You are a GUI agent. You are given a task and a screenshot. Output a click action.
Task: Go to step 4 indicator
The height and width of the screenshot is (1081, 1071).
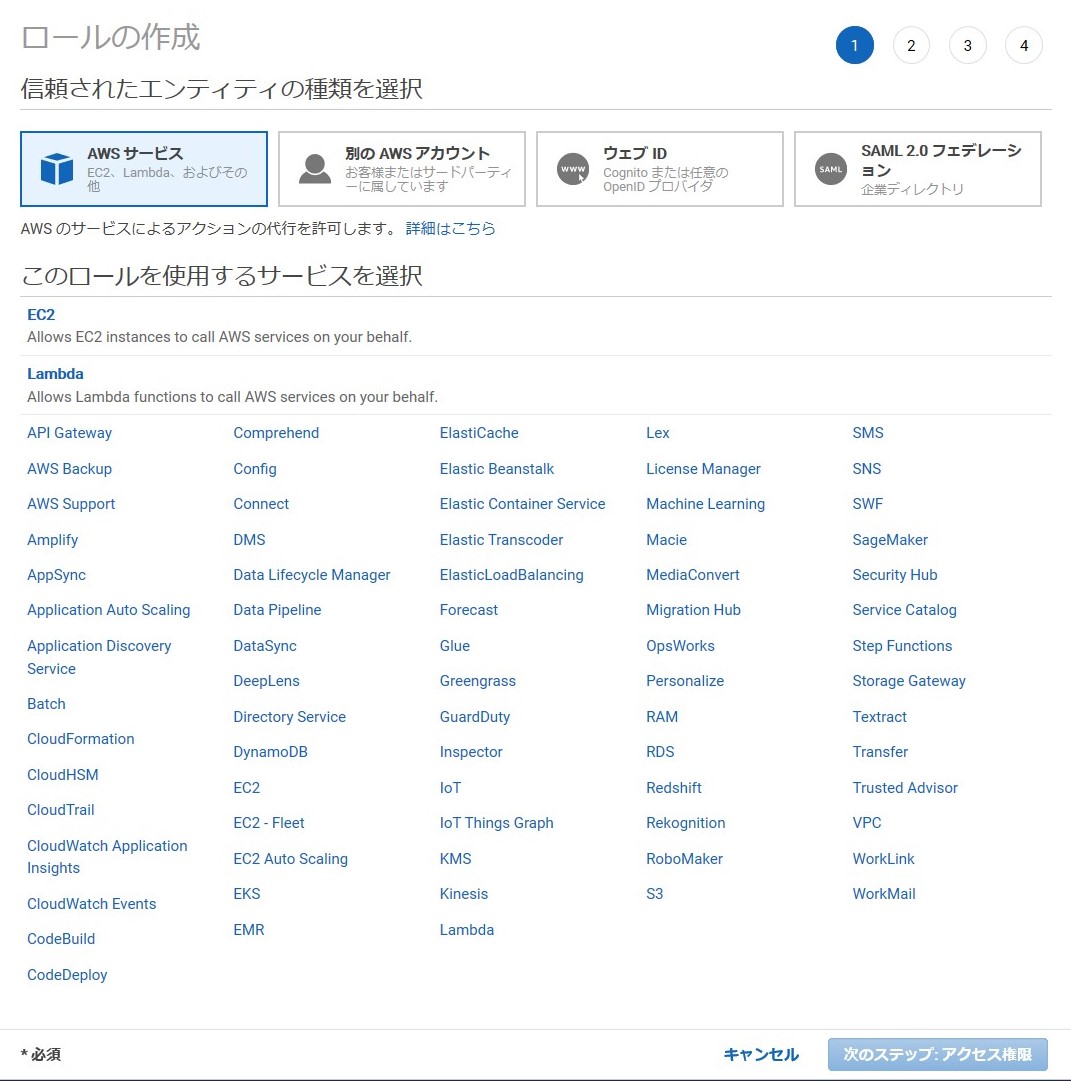[x=1024, y=46]
